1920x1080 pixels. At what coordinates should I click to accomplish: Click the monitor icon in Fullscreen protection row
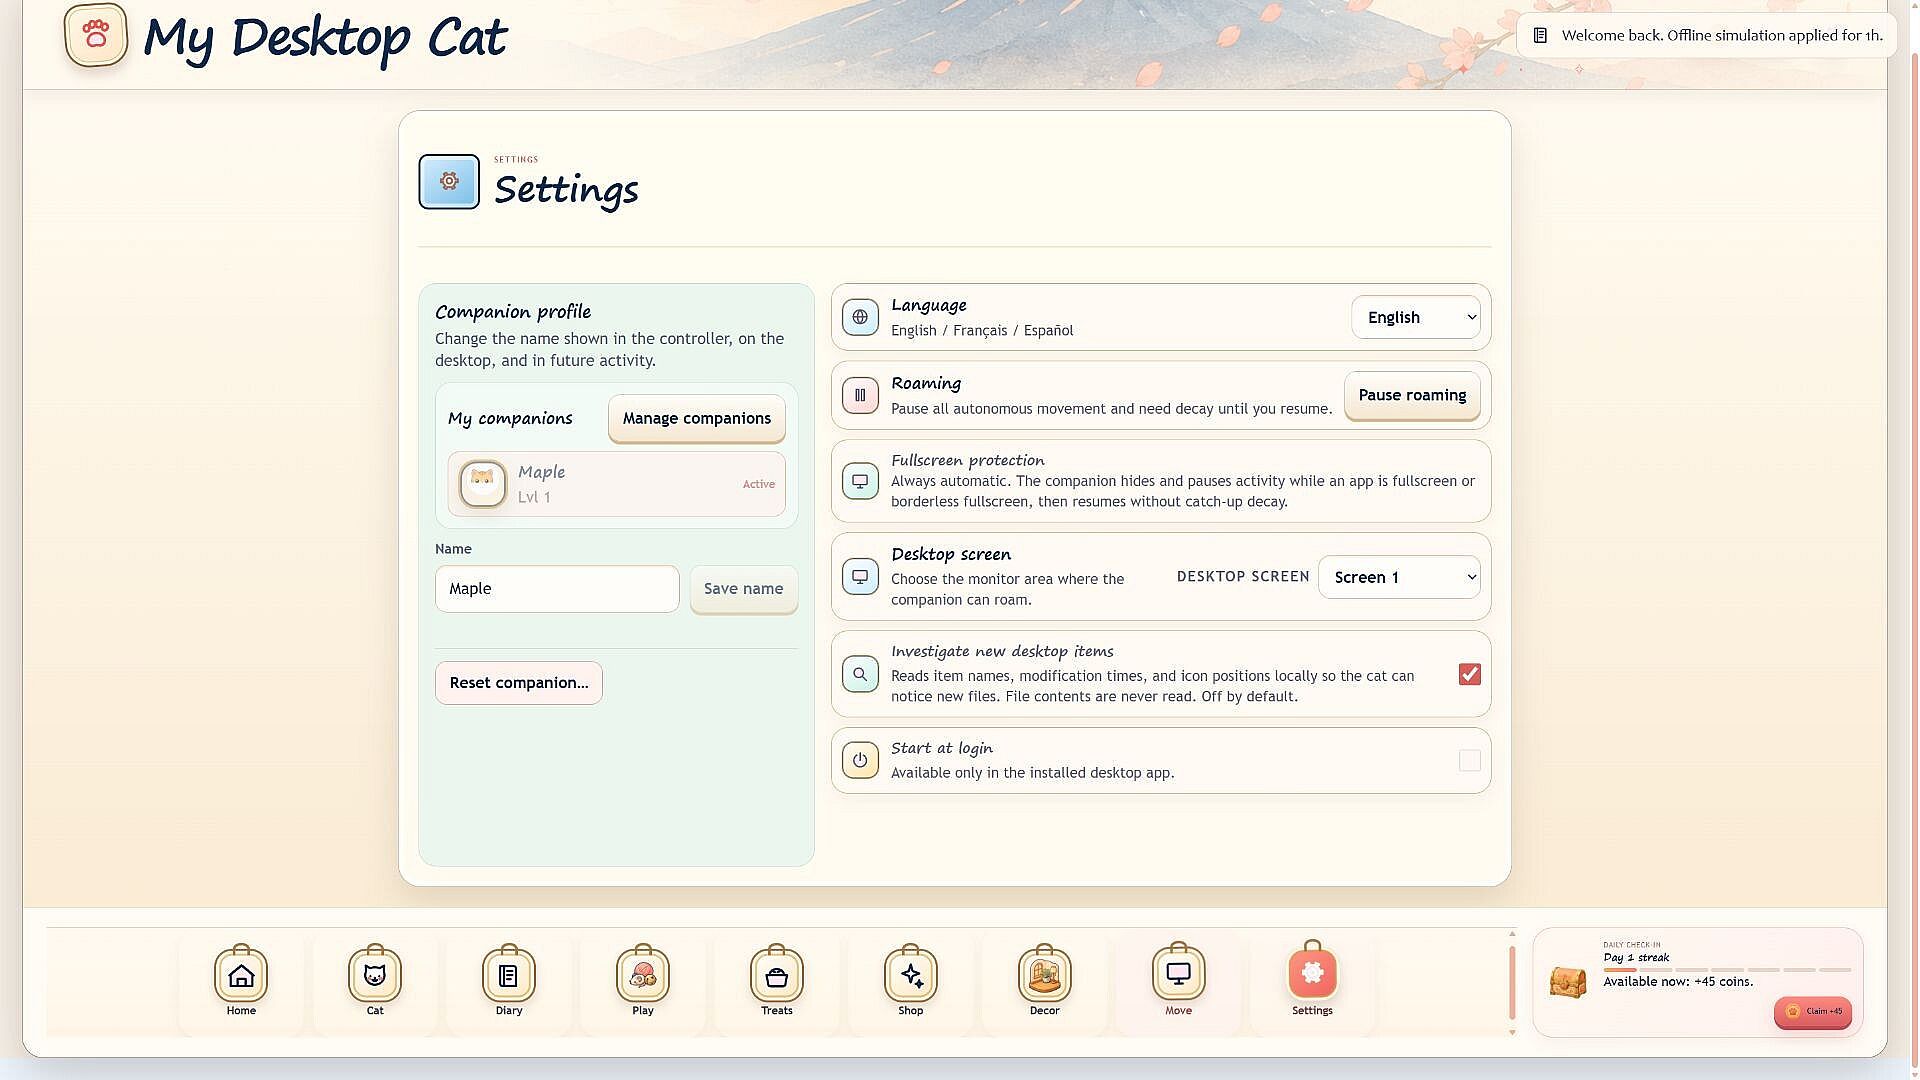(x=860, y=481)
